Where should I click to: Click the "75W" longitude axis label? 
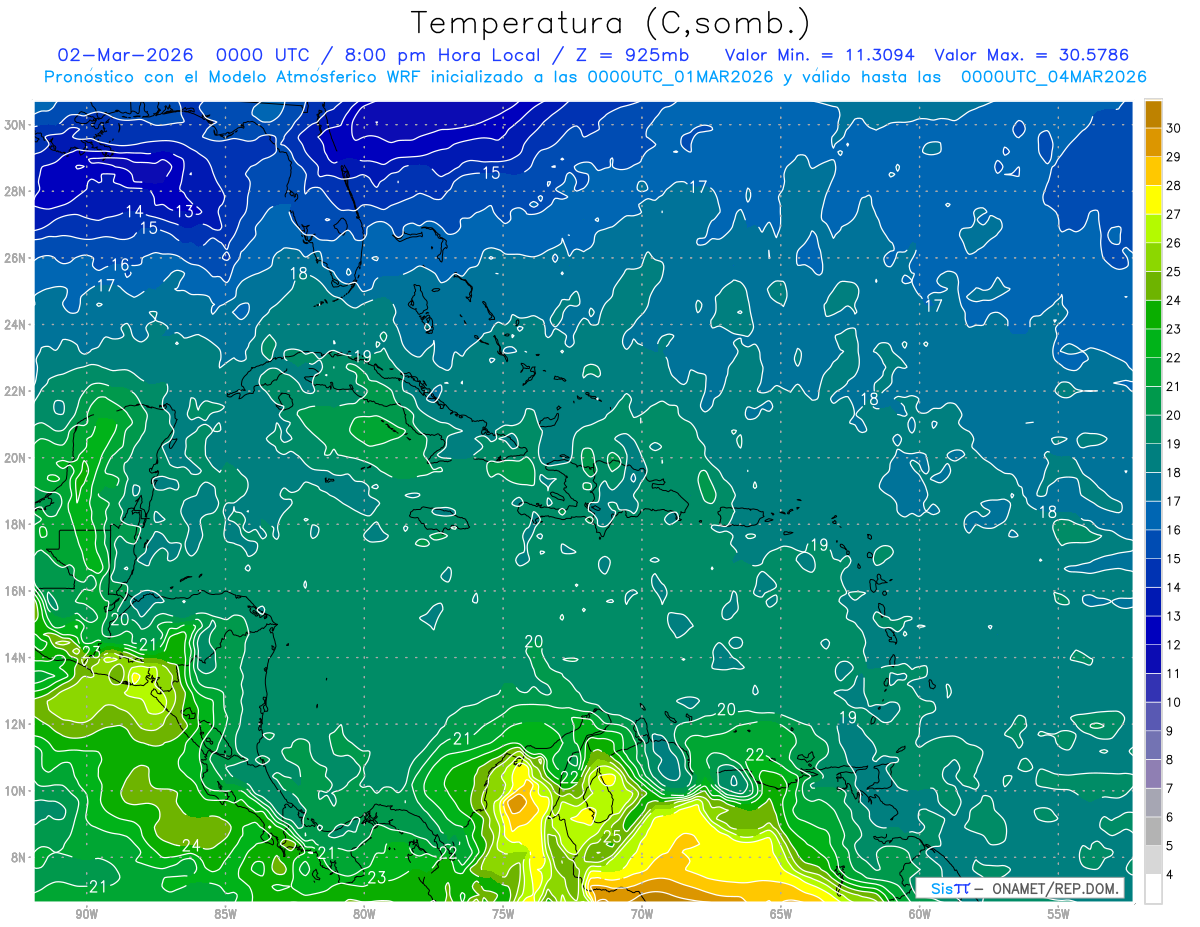(x=503, y=914)
